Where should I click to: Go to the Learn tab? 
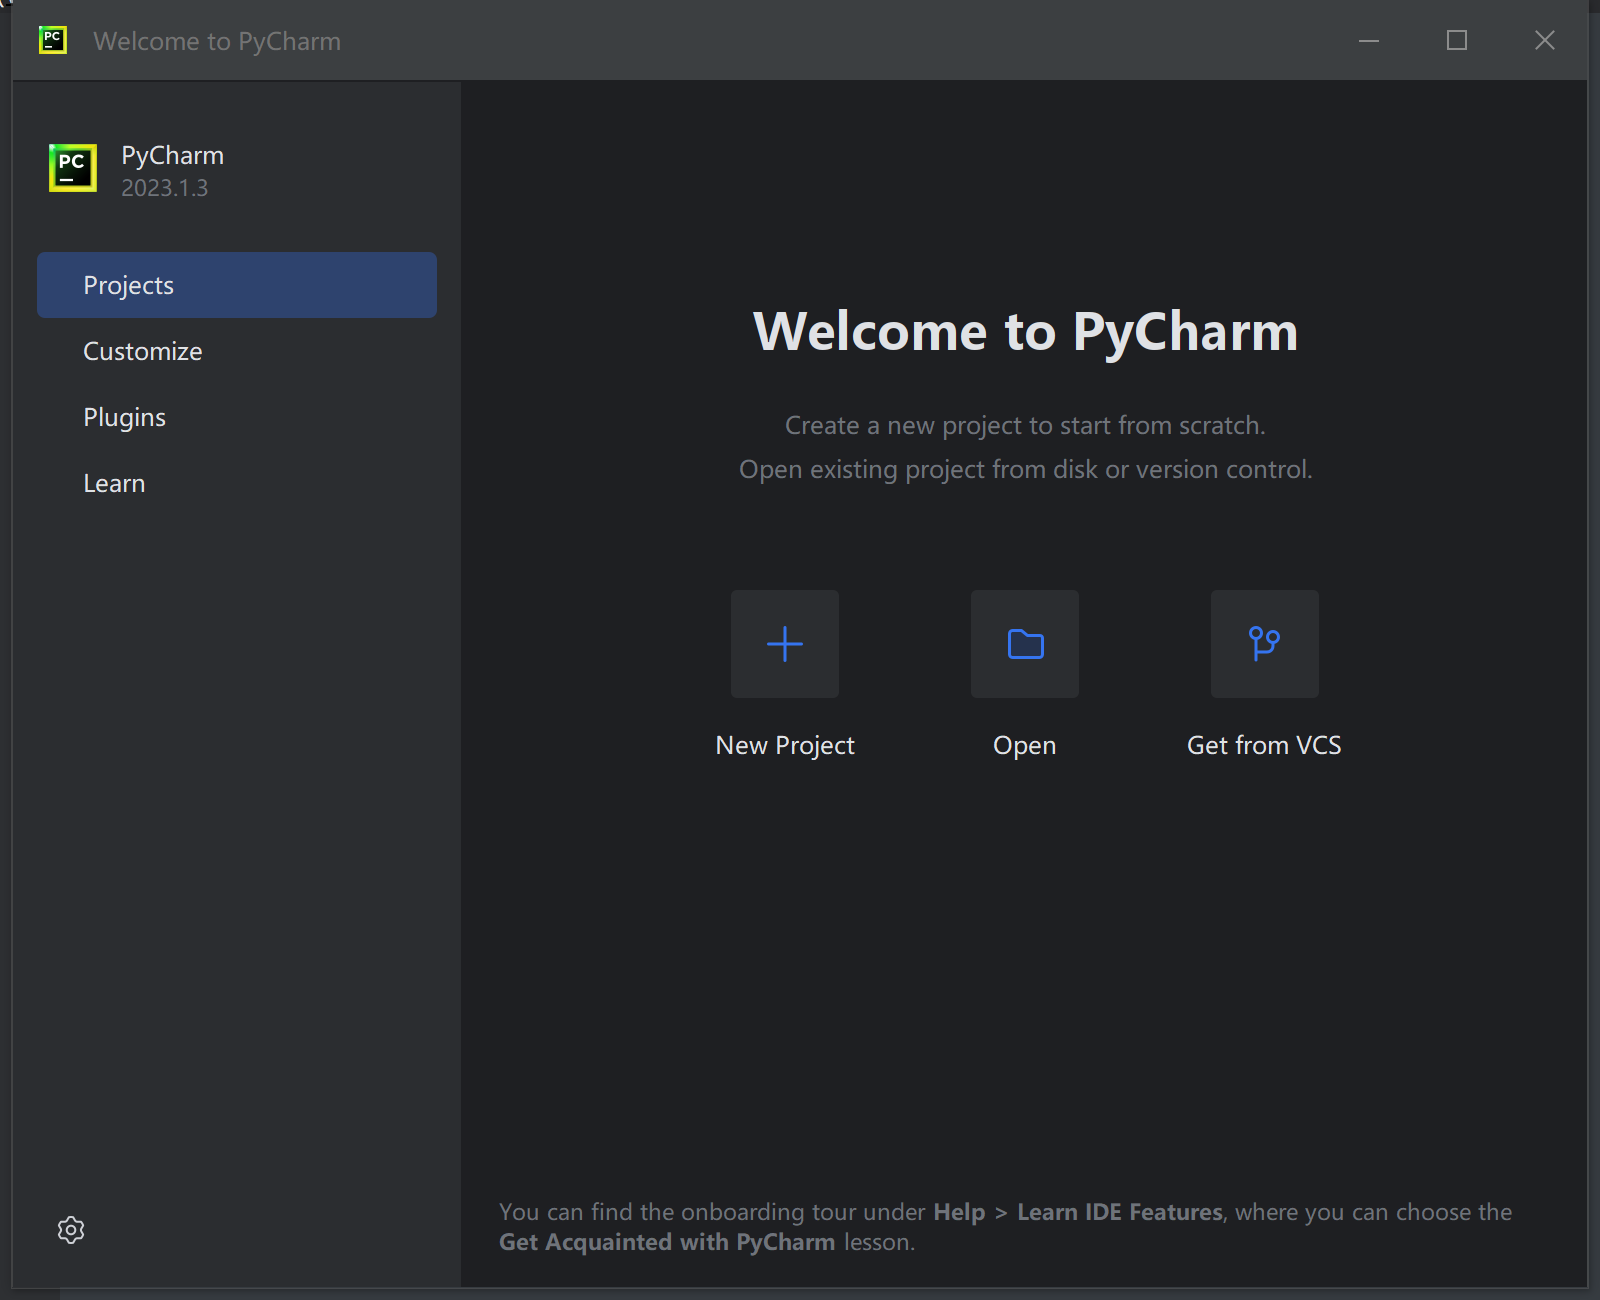click(x=237, y=483)
